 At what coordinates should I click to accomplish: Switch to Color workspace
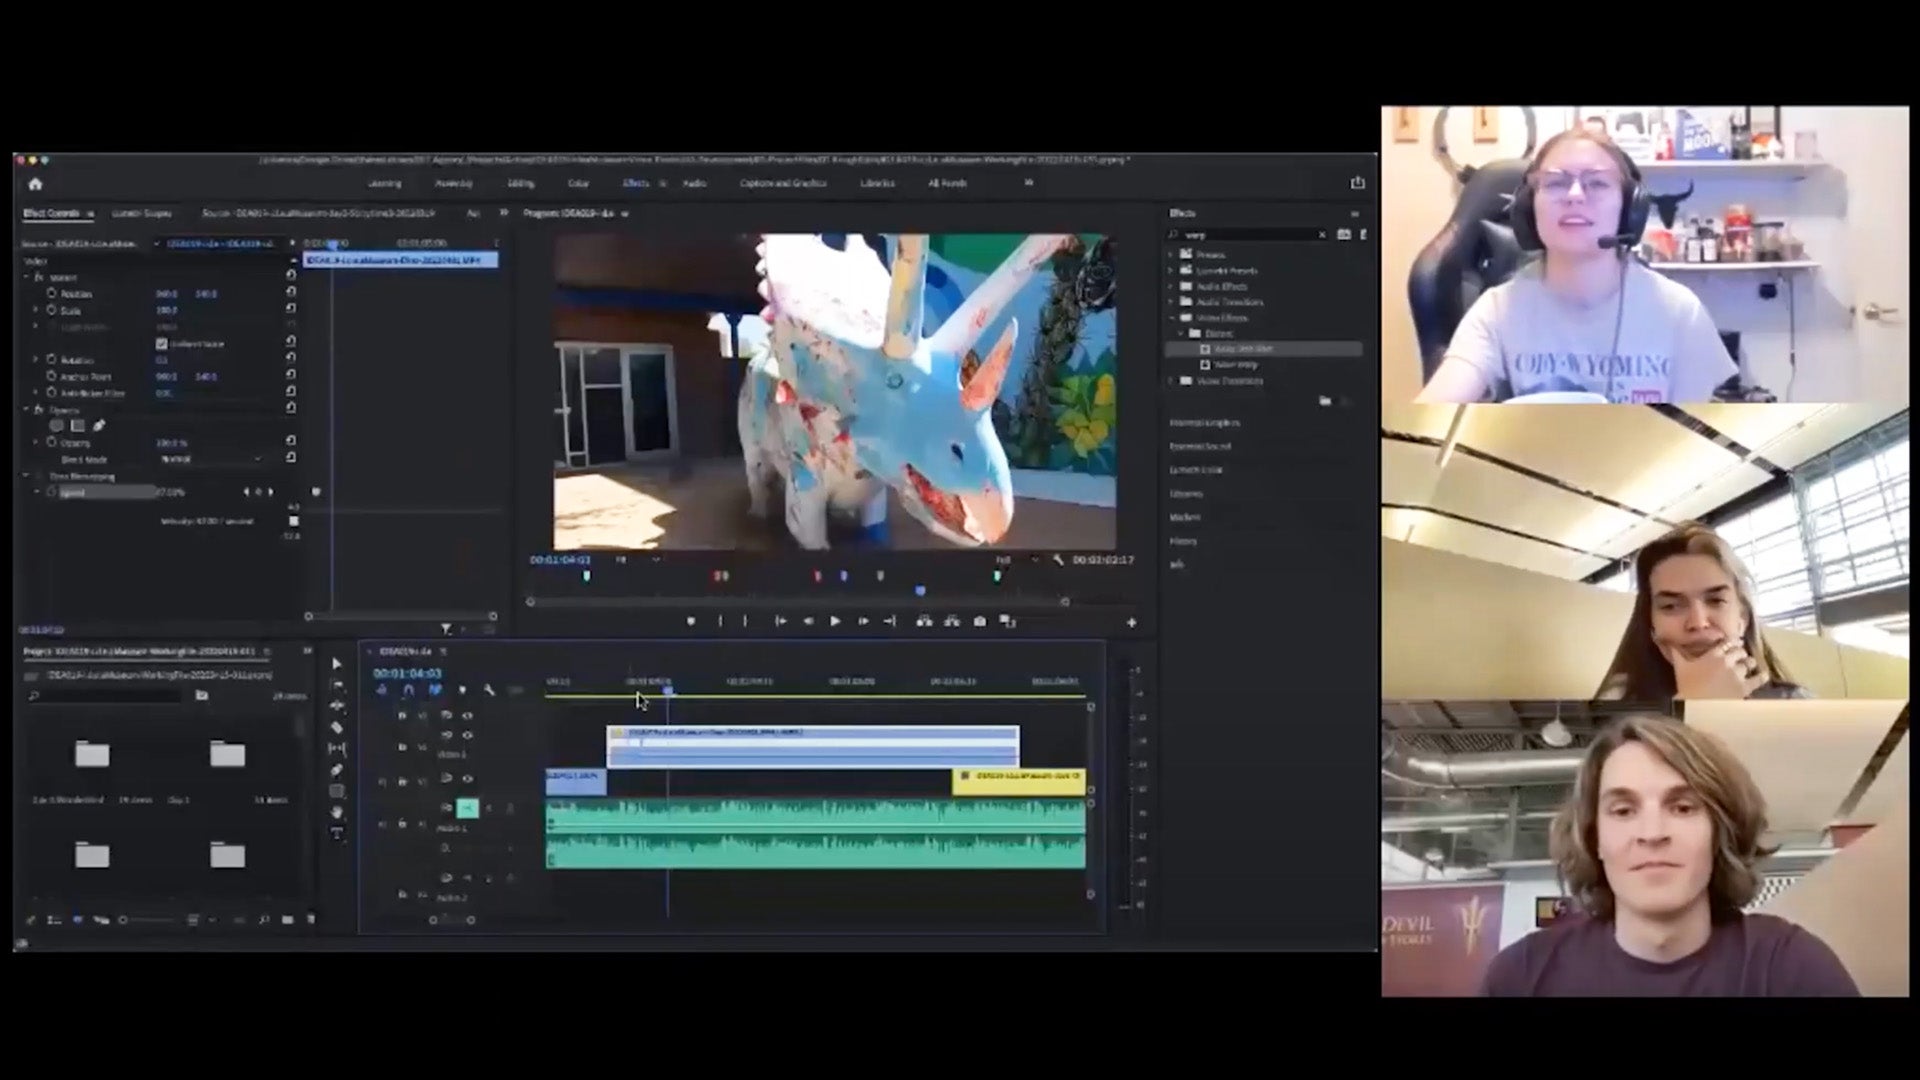(x=578, y=184)
